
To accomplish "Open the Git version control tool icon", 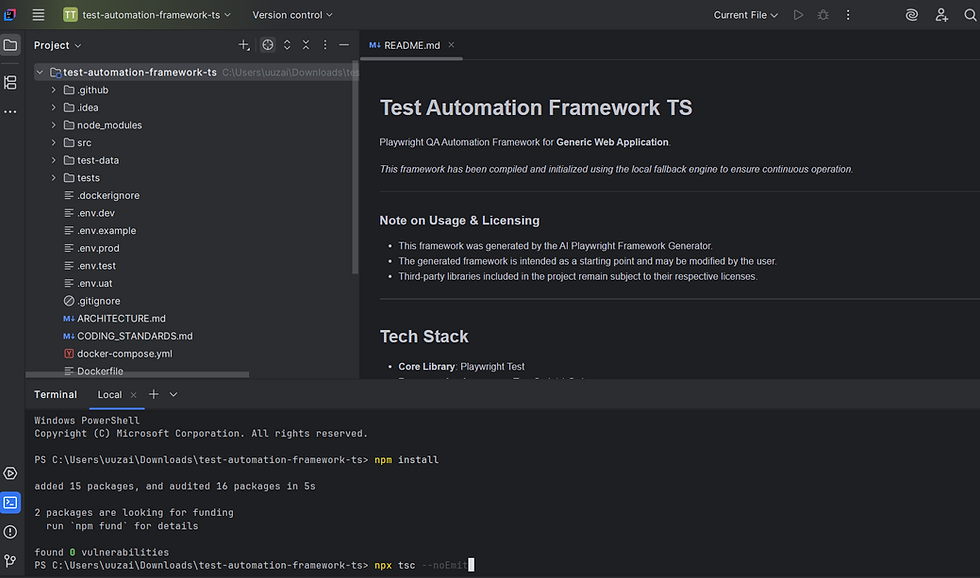I will (11, 561).
